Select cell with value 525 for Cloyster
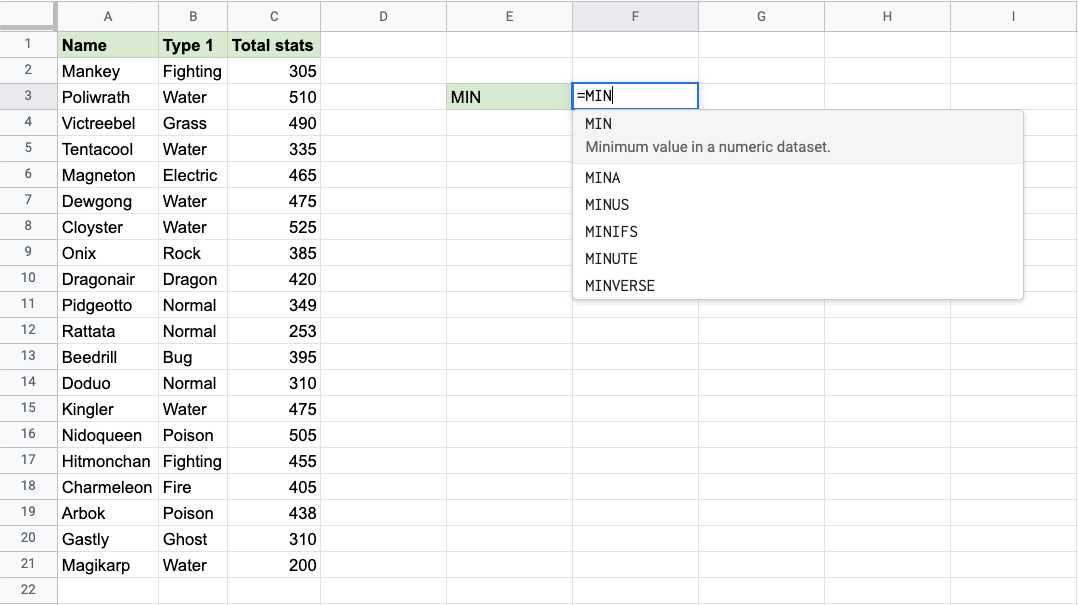Image resolution: width=1078 pixels, height=605 pixels. [x=273, y=227]
